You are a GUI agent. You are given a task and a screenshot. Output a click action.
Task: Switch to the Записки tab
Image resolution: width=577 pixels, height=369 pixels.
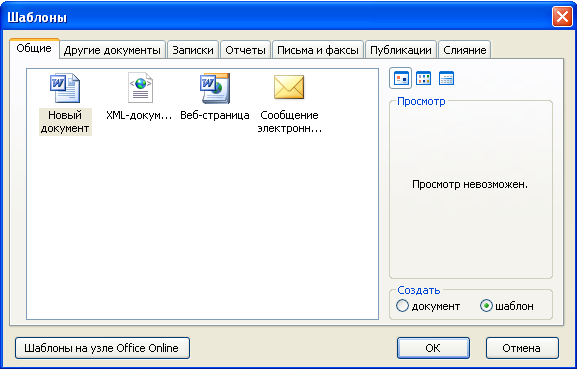(193, 50)
